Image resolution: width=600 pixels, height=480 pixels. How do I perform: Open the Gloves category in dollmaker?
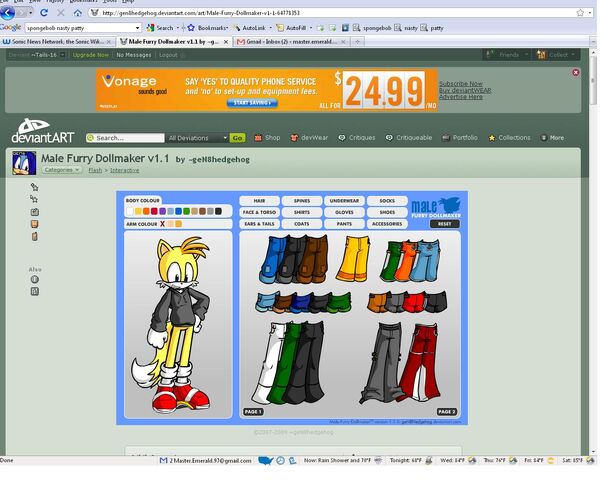[344, 212]
